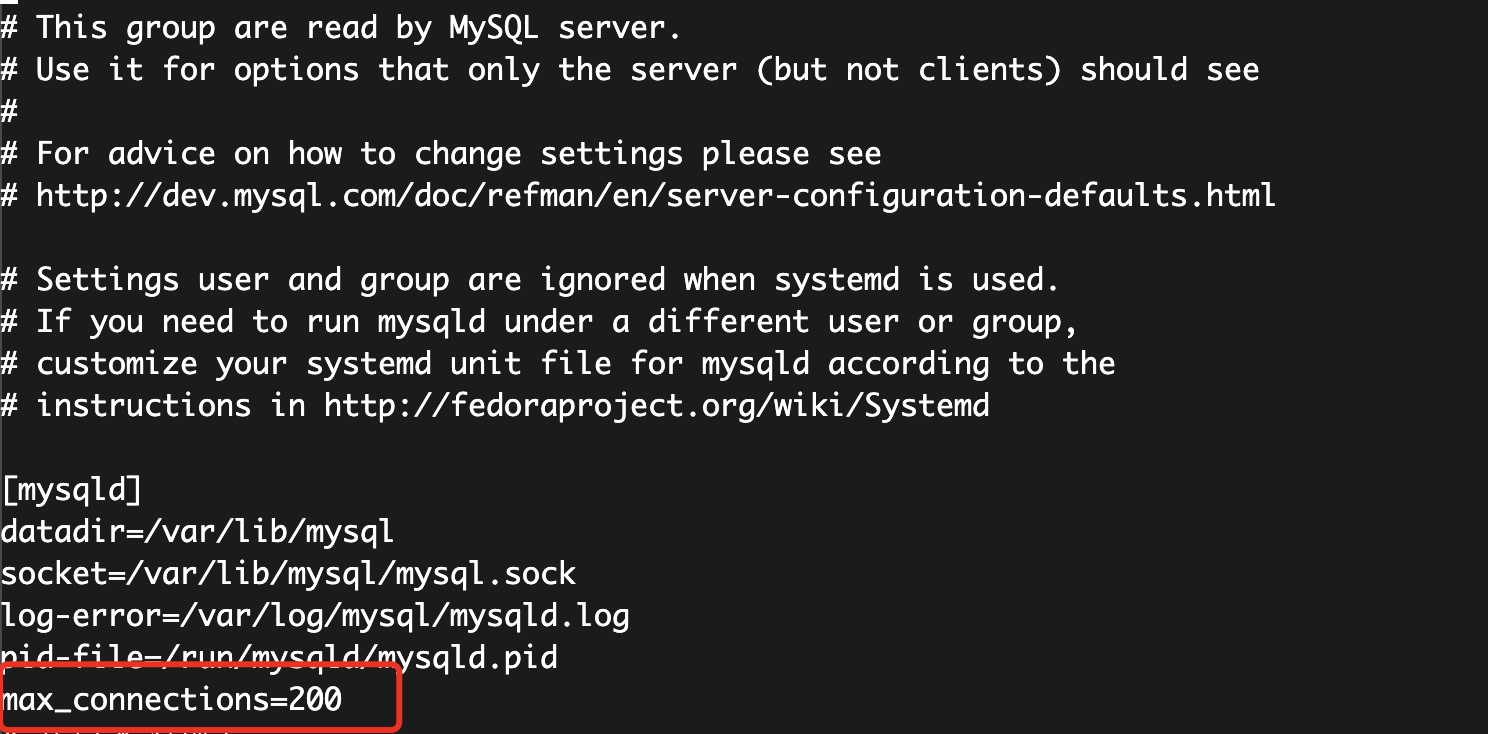Screen dimensions: 1488x734
Task: Click the empty line above [mysqld]
Action: pyautogui.click(x=744, y=447)
